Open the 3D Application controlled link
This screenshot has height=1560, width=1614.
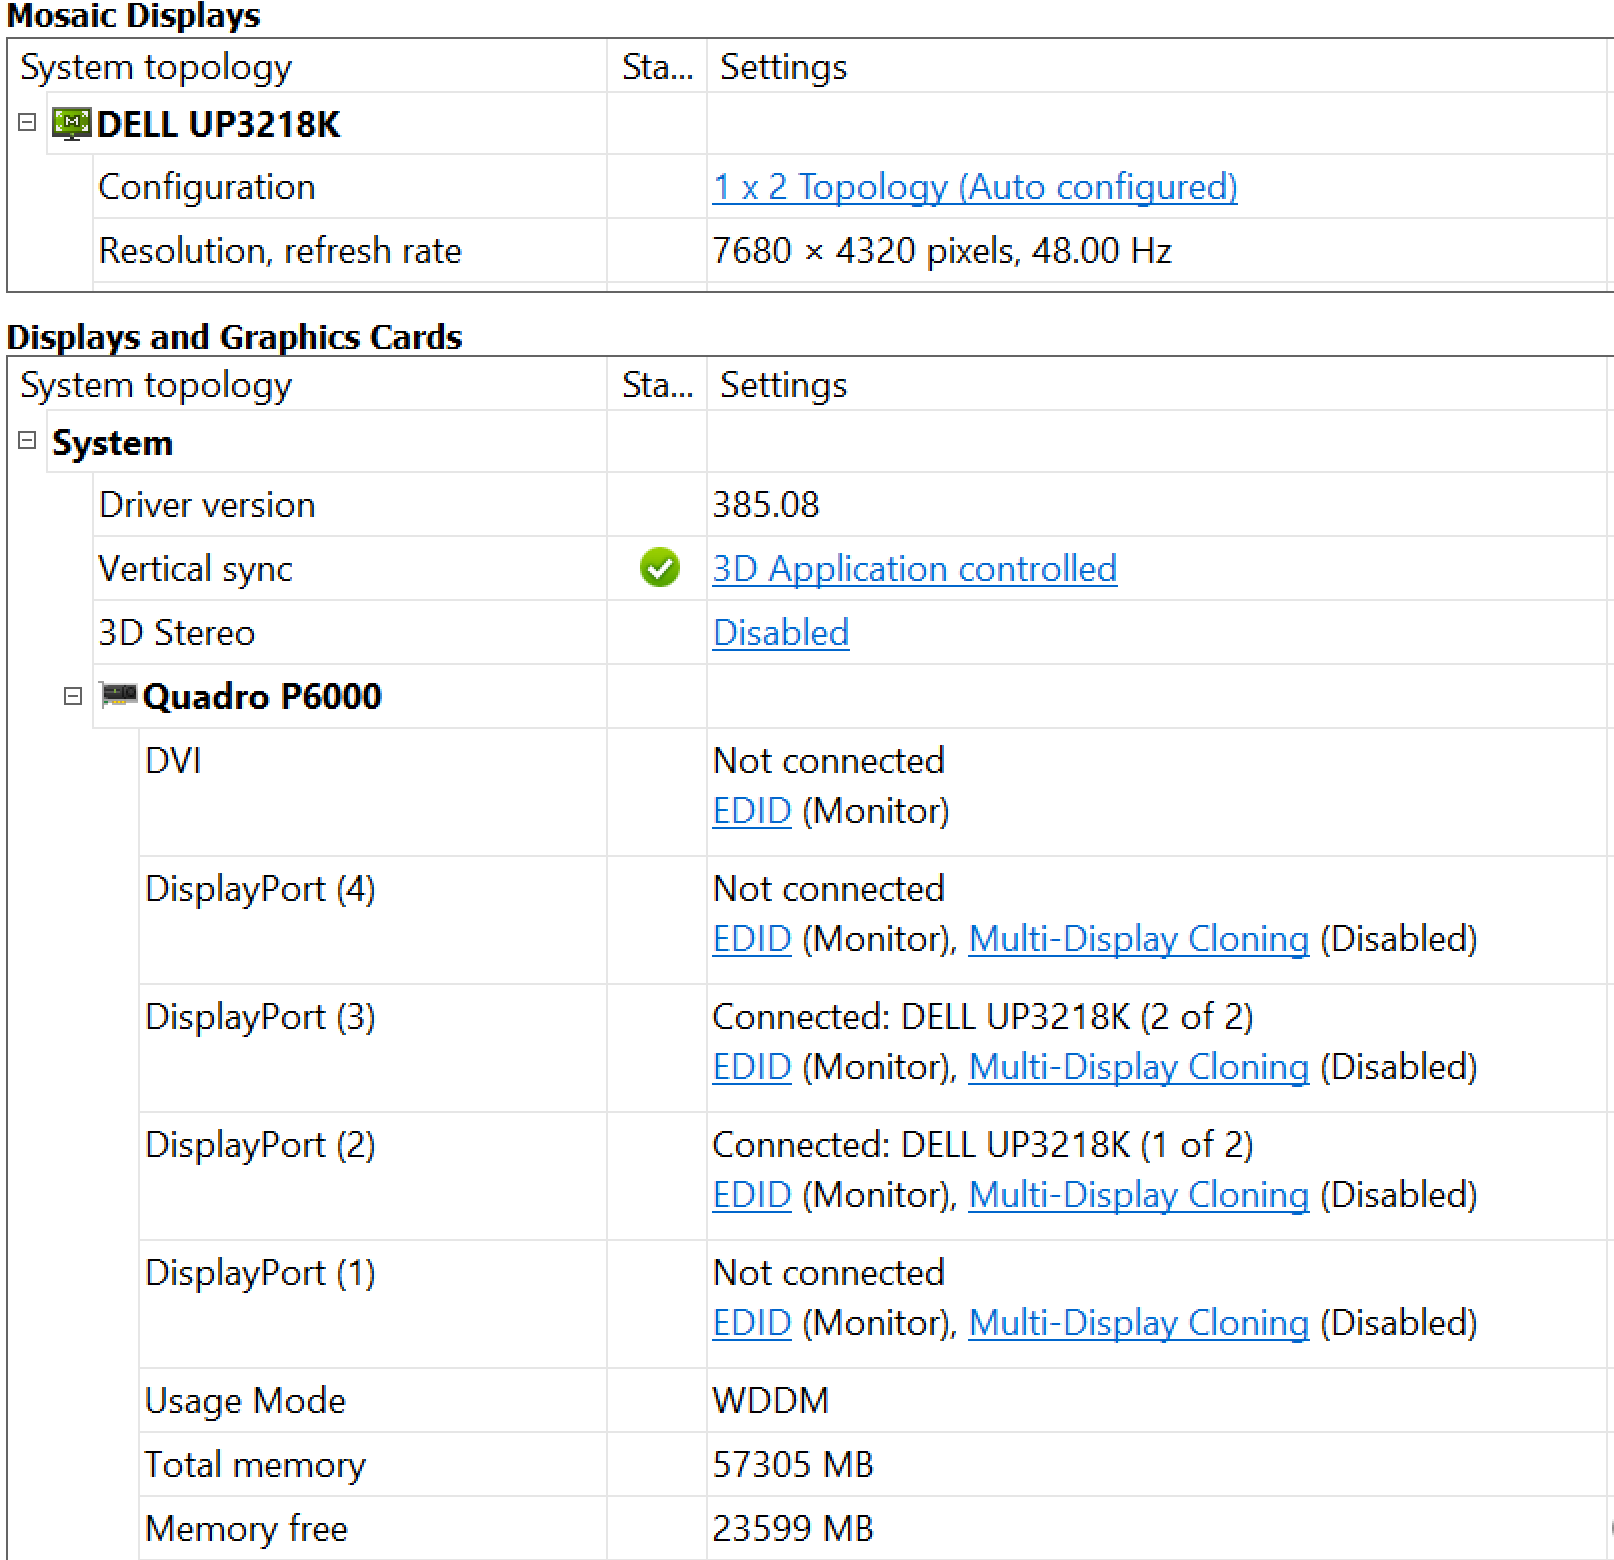(x=914, y=569)
